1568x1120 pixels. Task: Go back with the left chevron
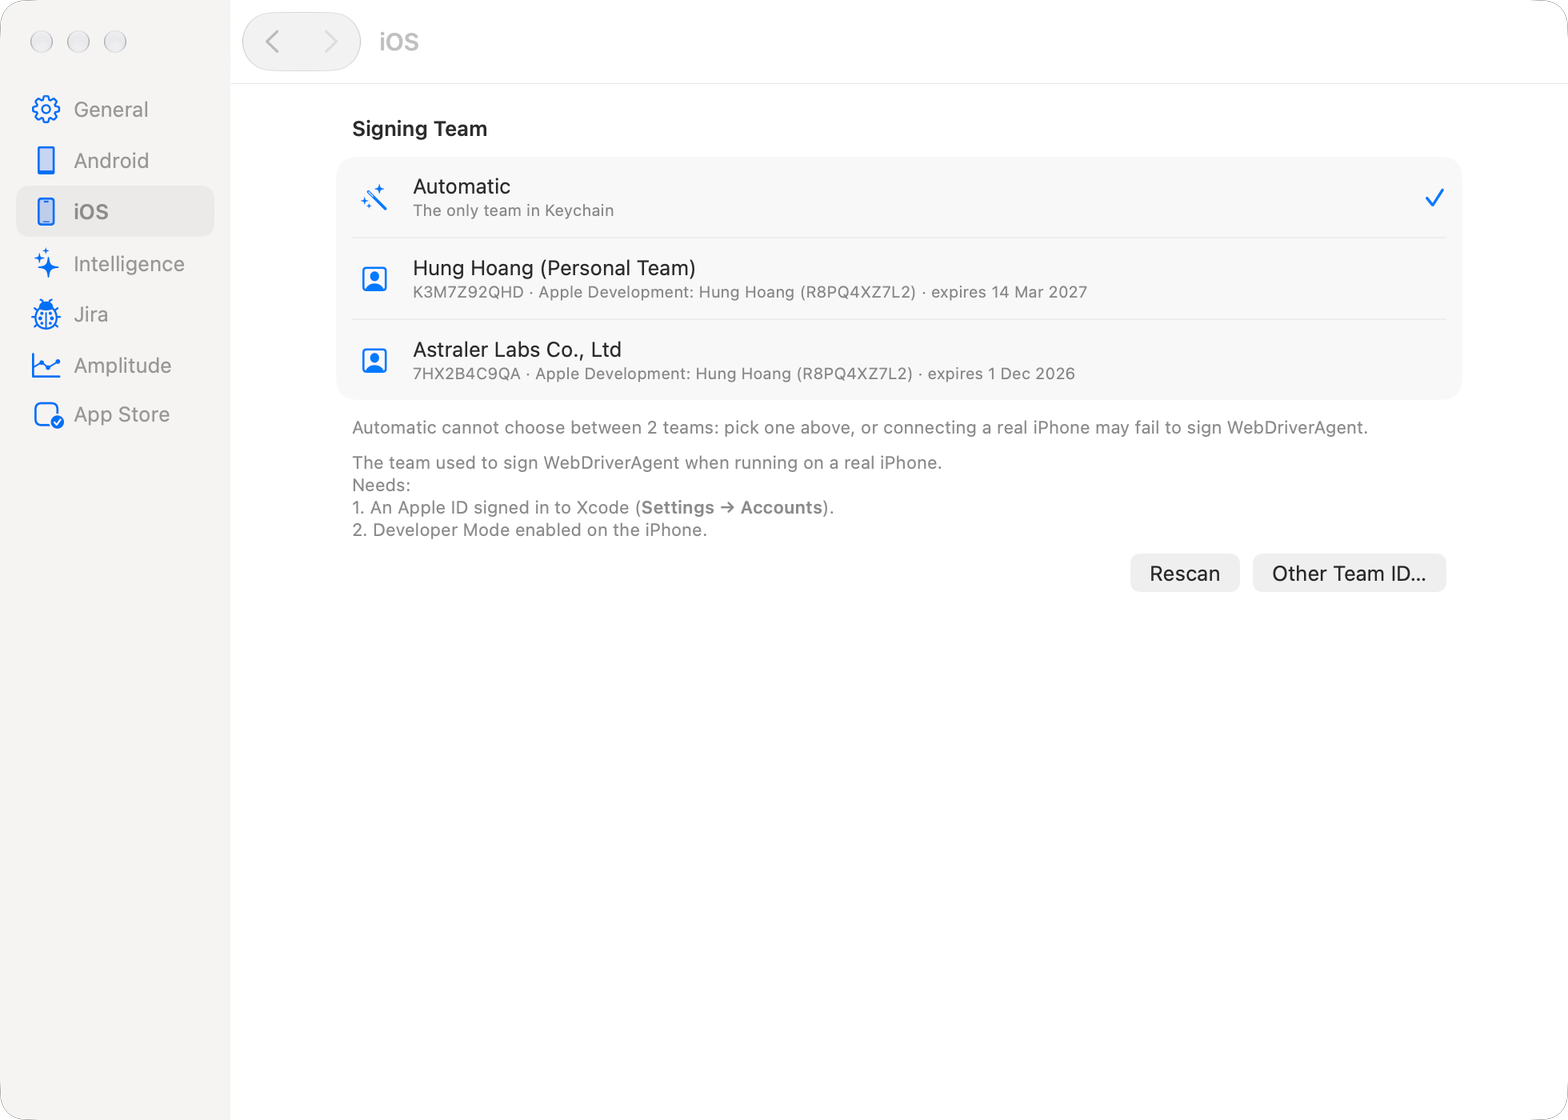pos(272,41)
